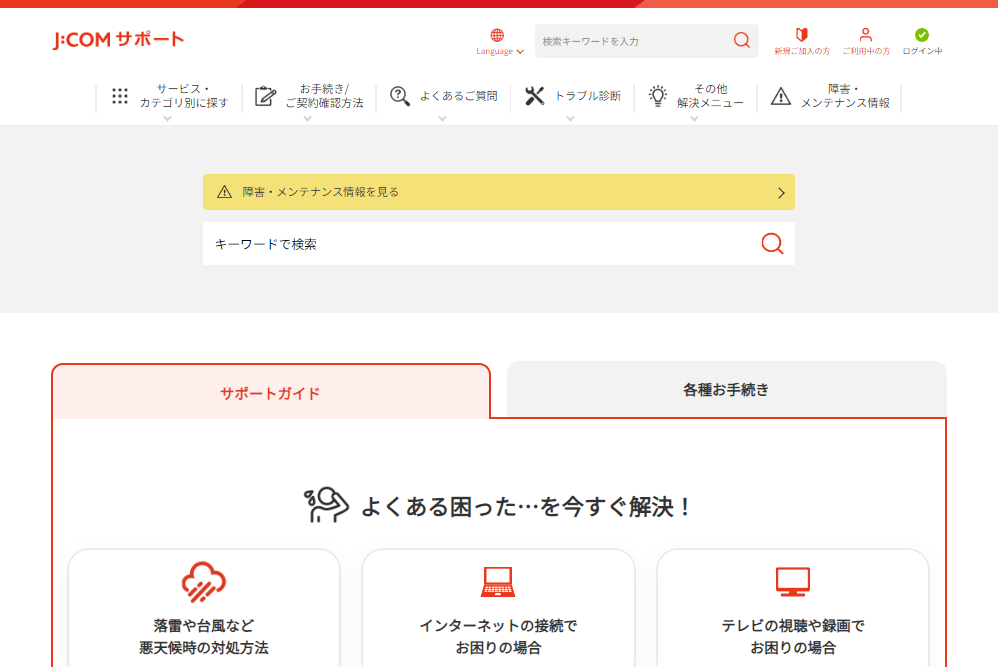The image size is (998, 667).
Task: Click the wrench icon for トラブル診断
Action: coord(533,96)
